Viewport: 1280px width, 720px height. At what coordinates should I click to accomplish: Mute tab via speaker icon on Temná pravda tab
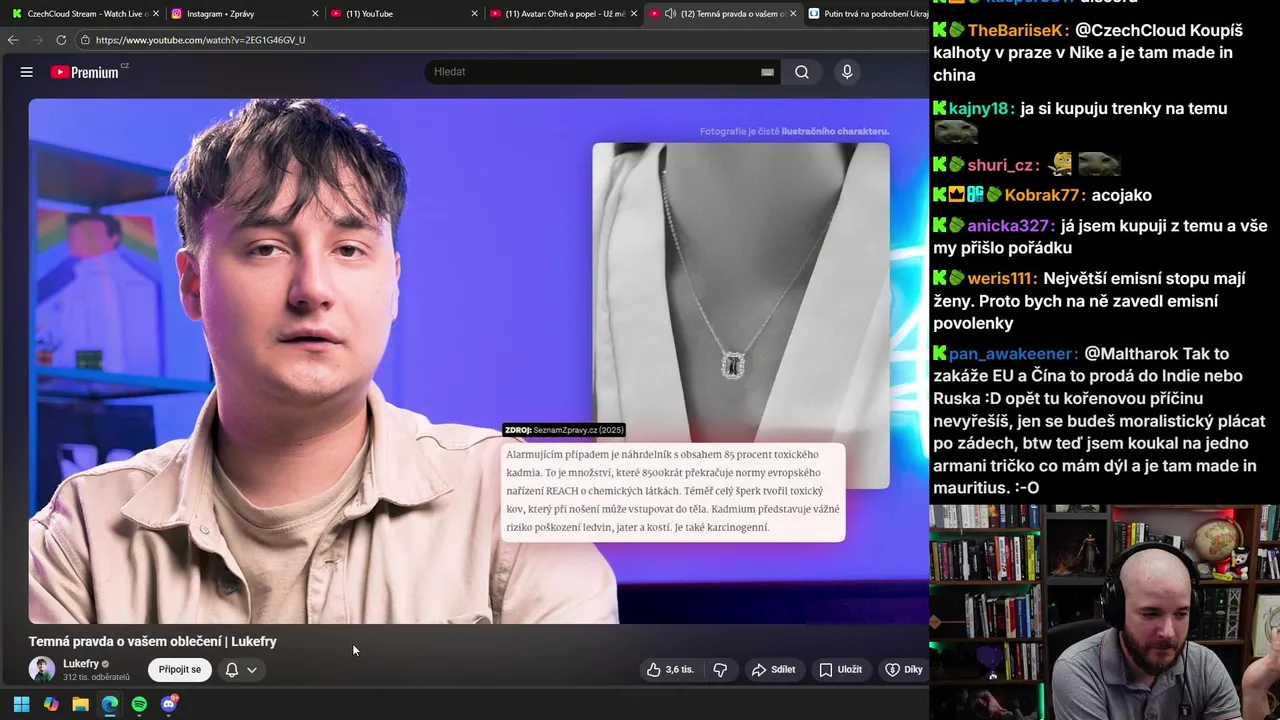pyautogui.click(x=670, y=14)
